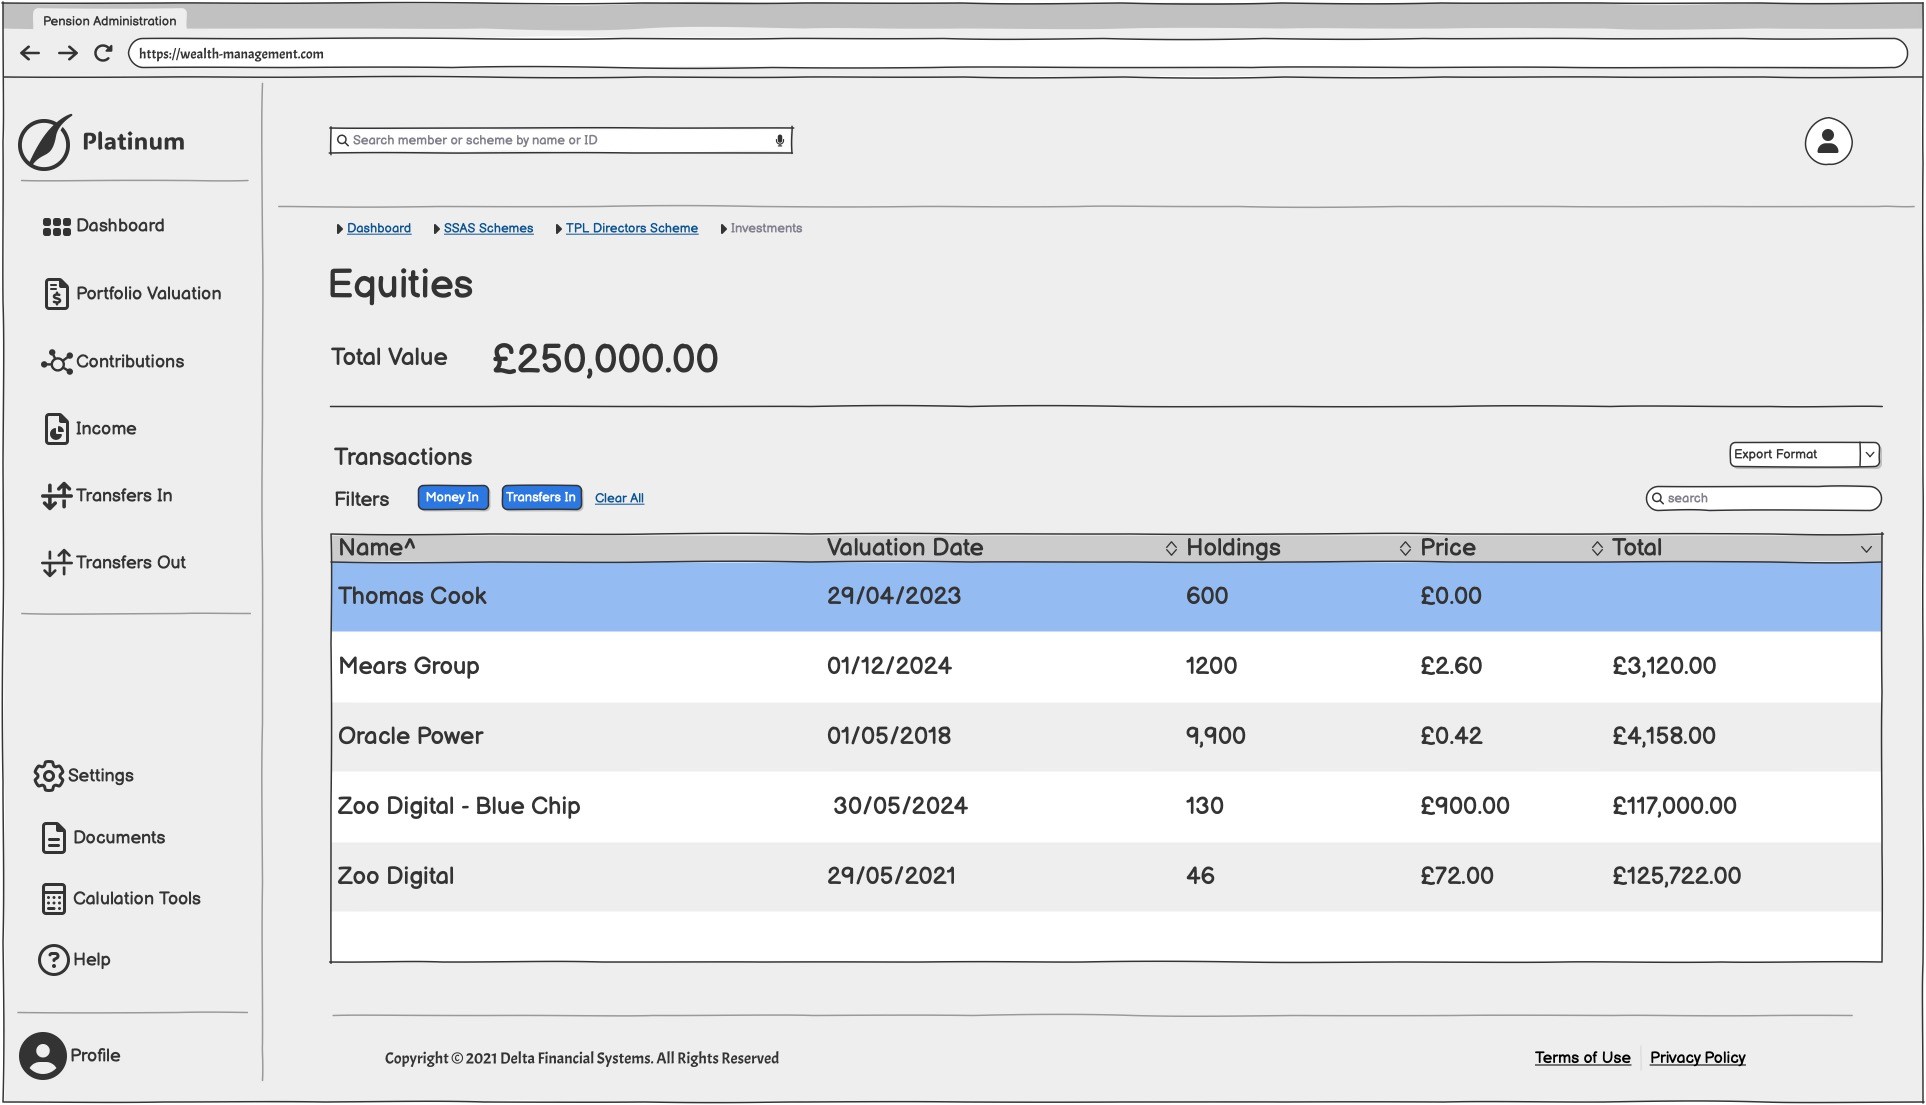This screenshot has width=1926, height=1105.
Task: Switch to the Pension Administration browser tab
Action: click(109, 21)
